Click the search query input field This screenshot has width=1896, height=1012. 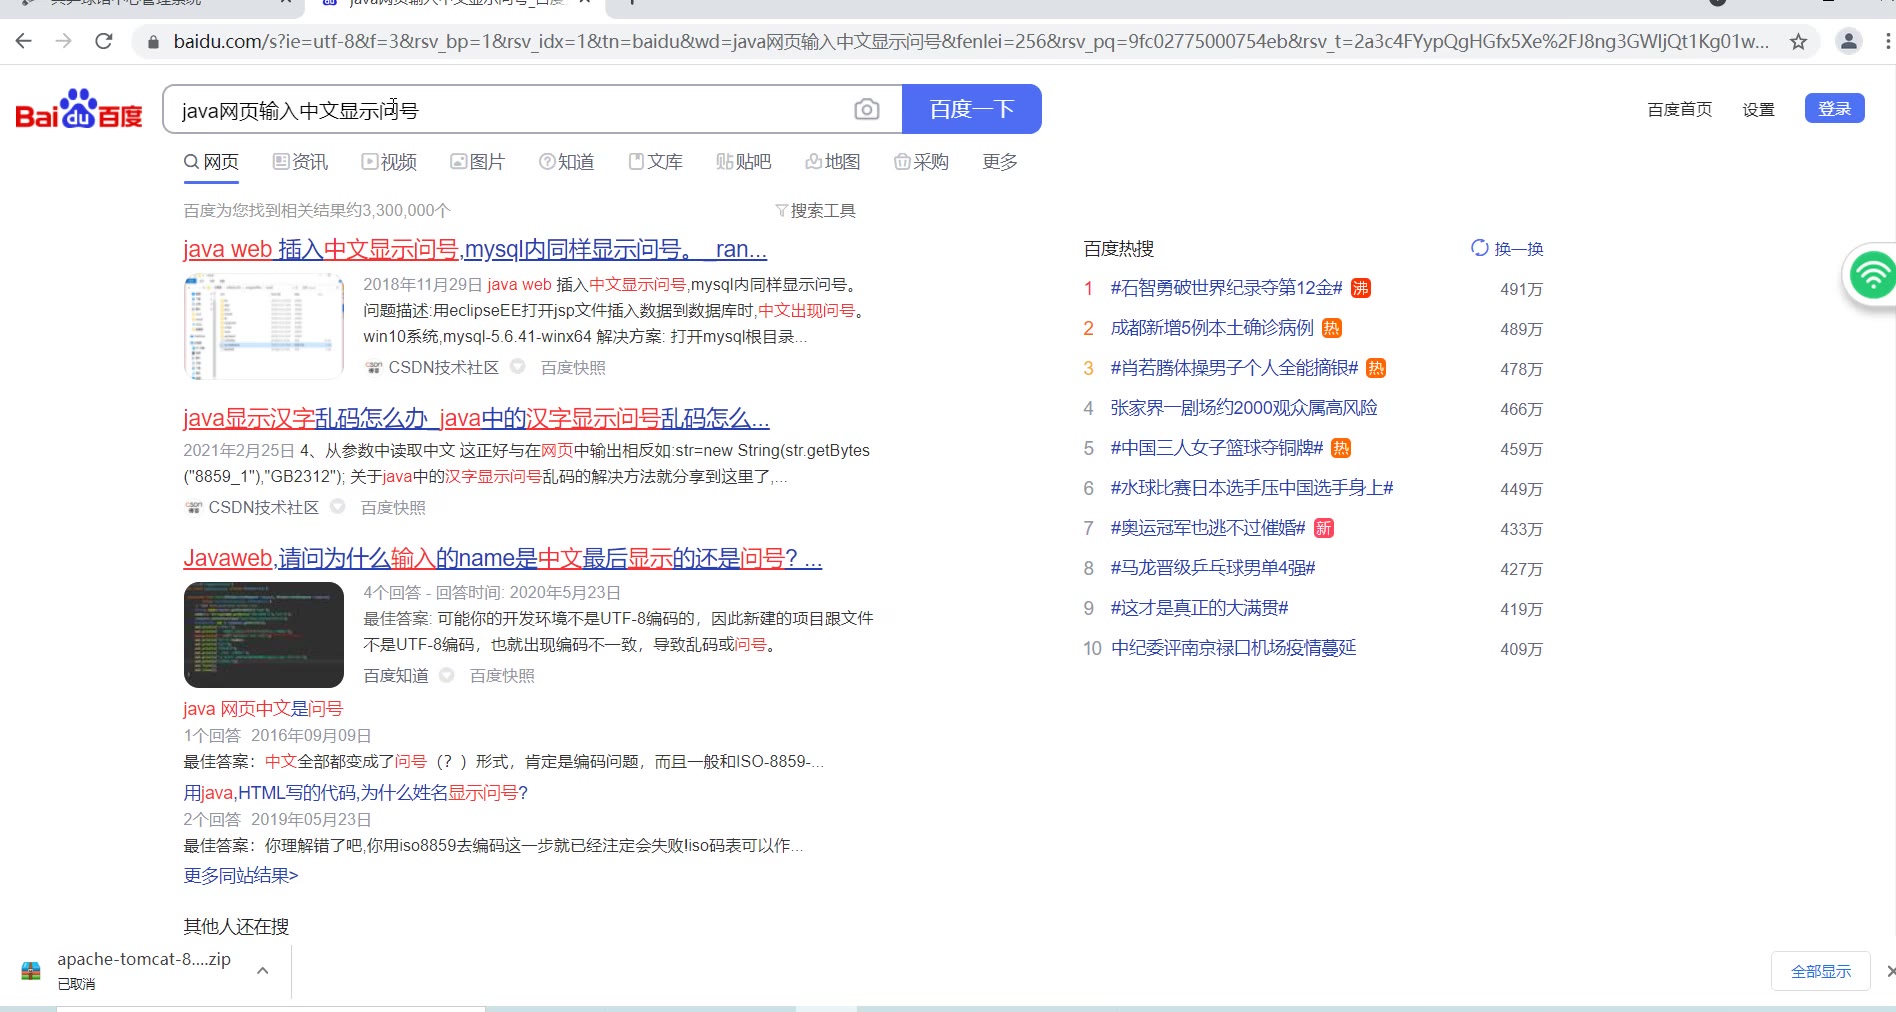pos(510,110)
